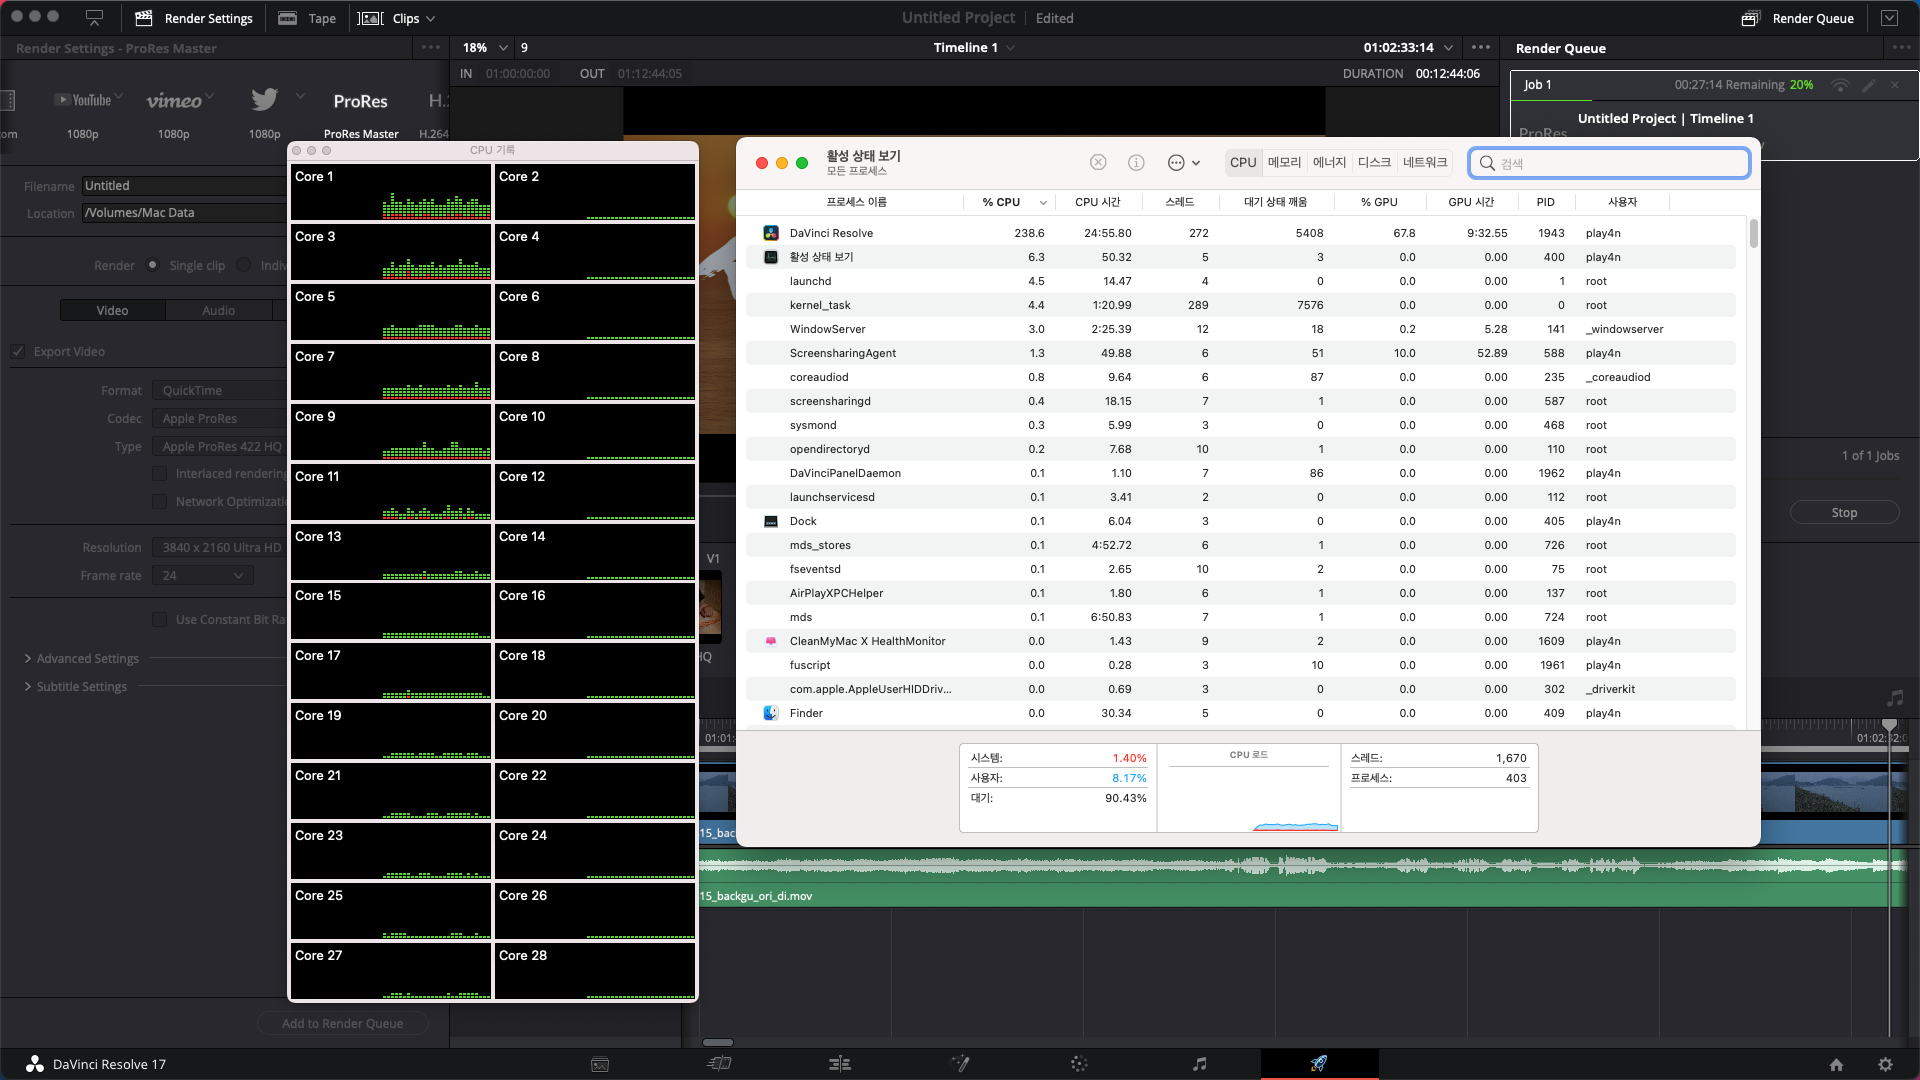Open the Media page icon
Image resolution: width=1920 pixels, height=1080 pixels.
pyautogui.click(x=600, y=1064)
